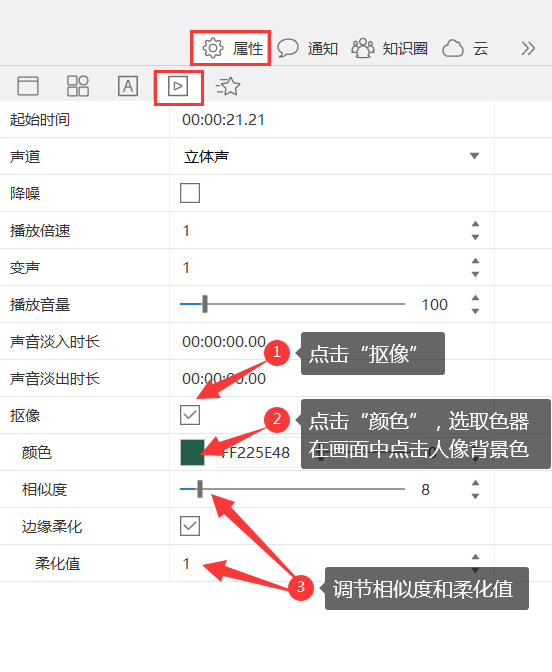The image size is (552, 672).
Task: Click the 声音淡出时长 label
Action: (55, 378)
